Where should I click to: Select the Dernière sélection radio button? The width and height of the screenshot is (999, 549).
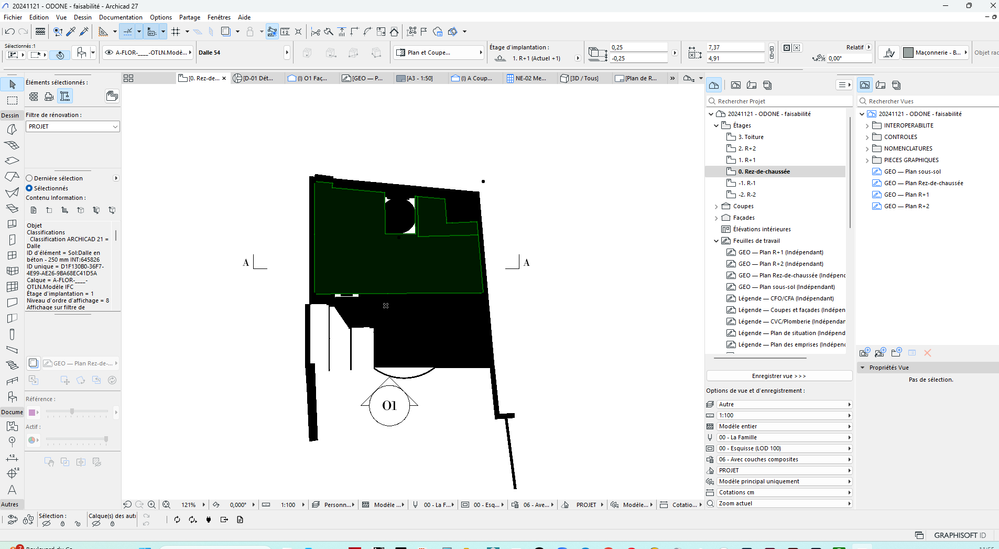30,178
